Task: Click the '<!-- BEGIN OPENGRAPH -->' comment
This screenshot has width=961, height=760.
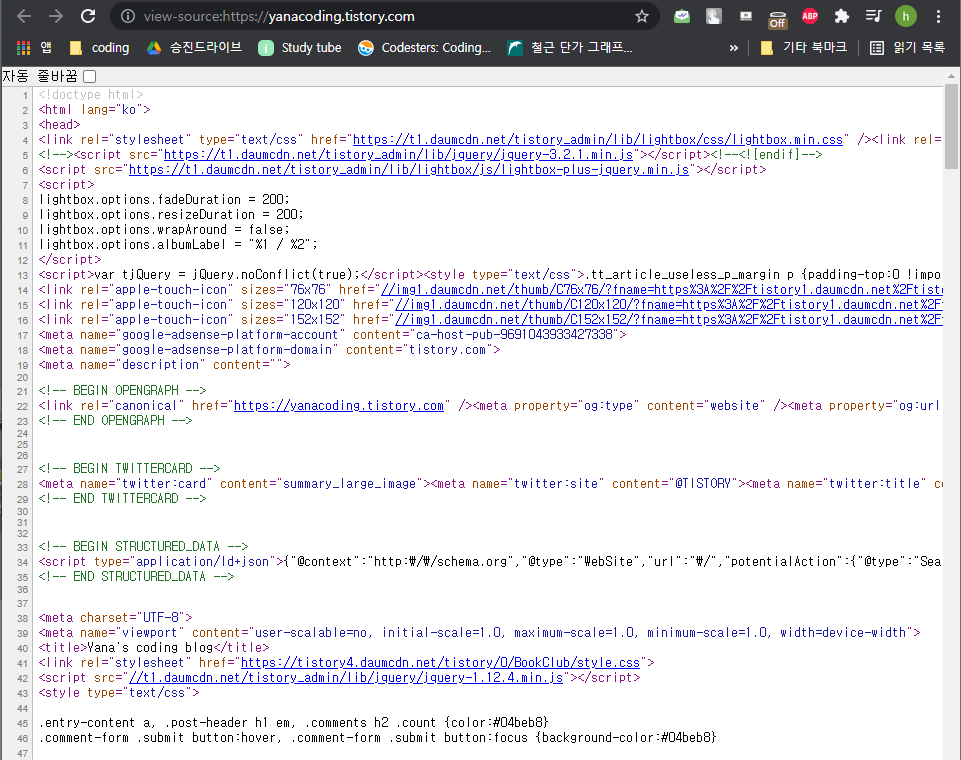Action: [x=123, y=390]
